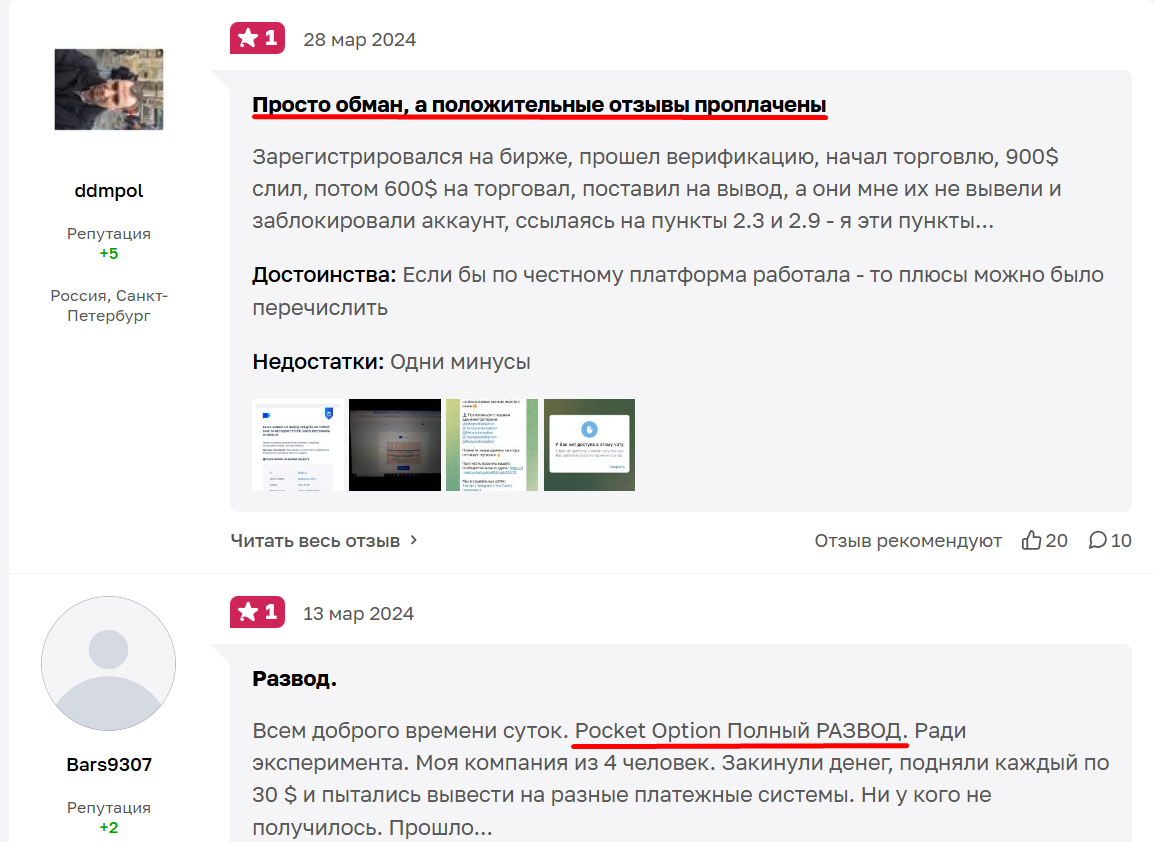
Task: Open the second attached dark monitor photo
Action: point(394,445)
